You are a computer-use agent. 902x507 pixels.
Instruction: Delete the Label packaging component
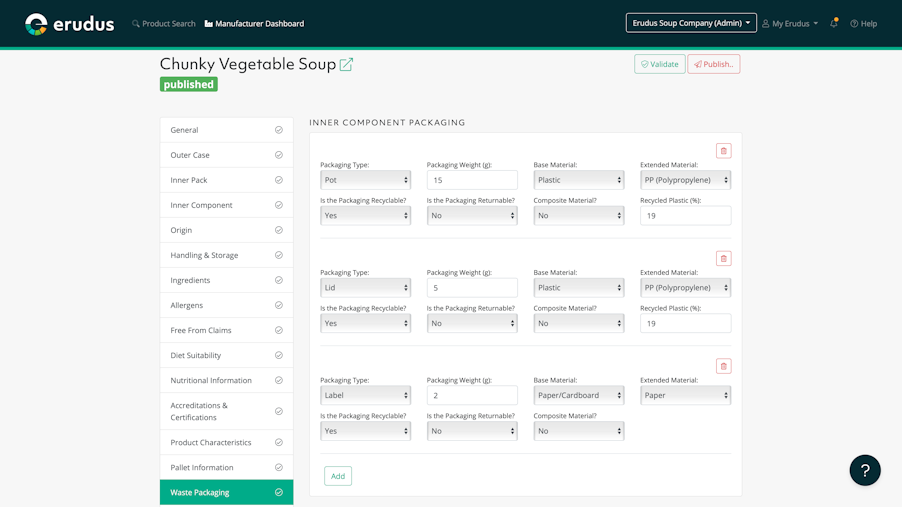(724, 366)
